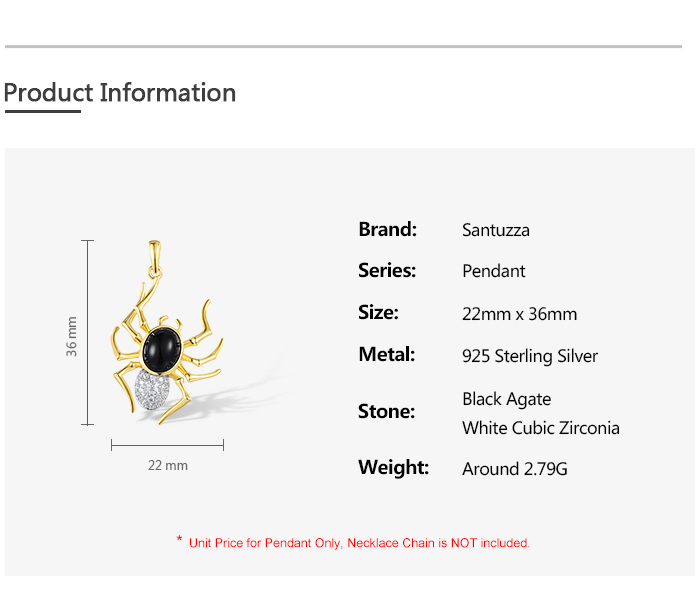Click the "Black Agate" stone text
The width and height of the screenshot is (700, 615).
507,399
